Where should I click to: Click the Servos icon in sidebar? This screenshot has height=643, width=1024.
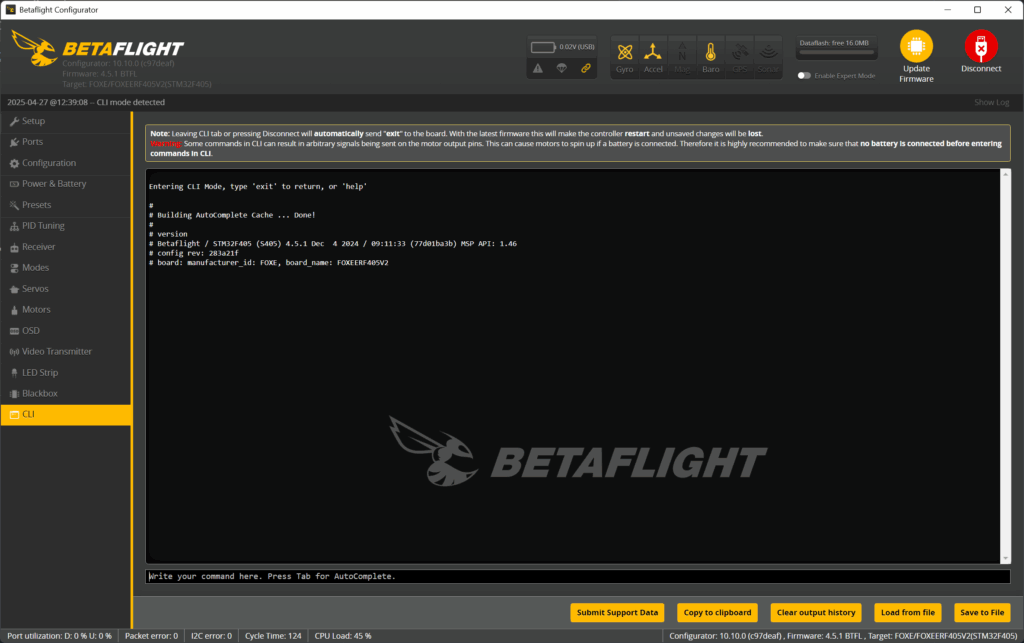click(x=14, y=289)
